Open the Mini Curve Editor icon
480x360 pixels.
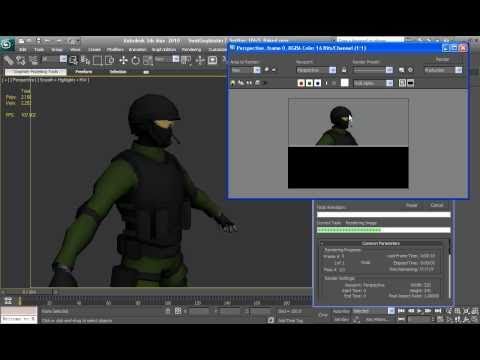point(8,301)
